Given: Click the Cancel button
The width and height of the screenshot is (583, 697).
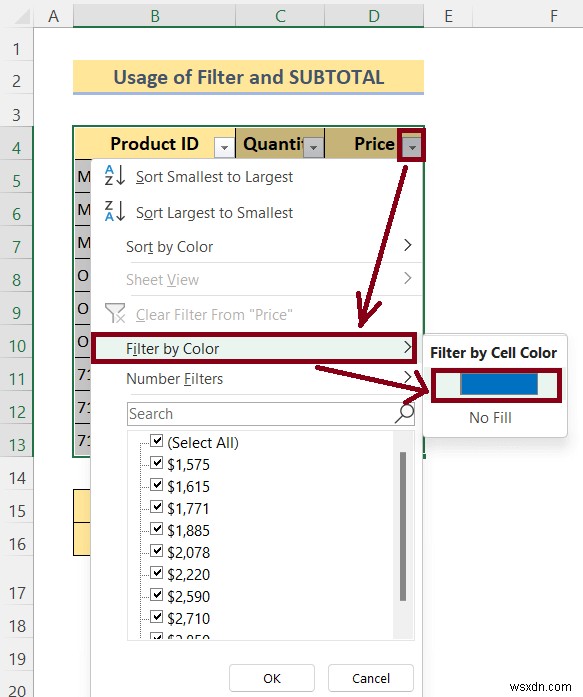Looking at the screenshot, I should click(x=371, y=678).
